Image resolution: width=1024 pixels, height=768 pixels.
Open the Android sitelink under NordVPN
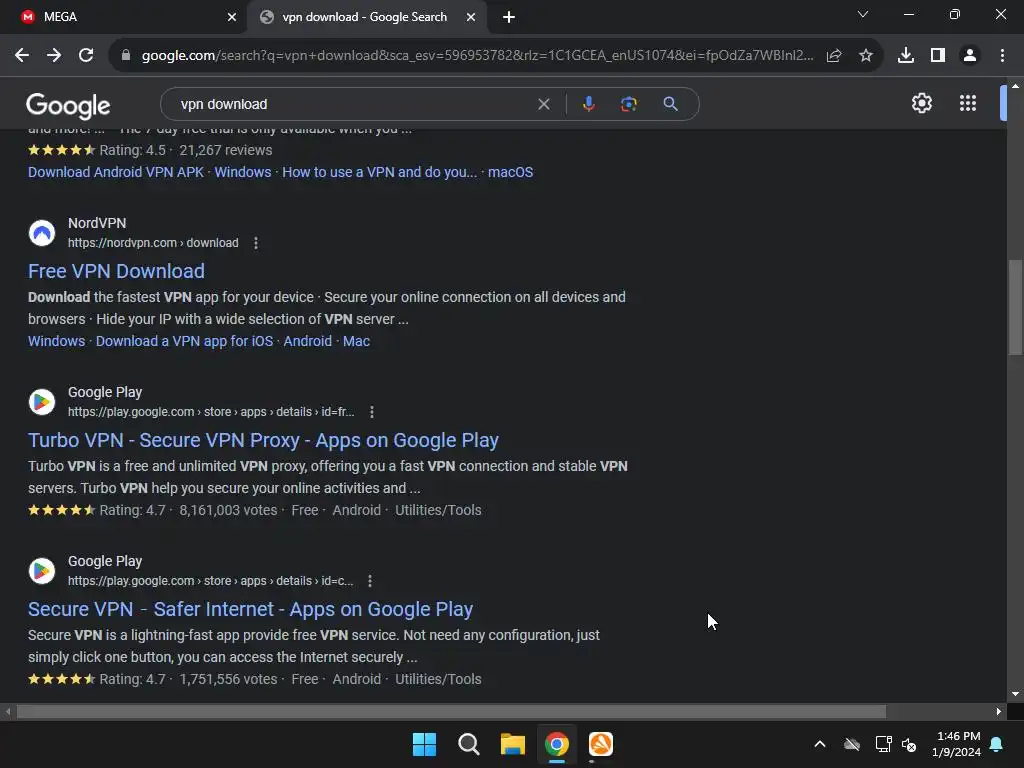click(308, 341)
